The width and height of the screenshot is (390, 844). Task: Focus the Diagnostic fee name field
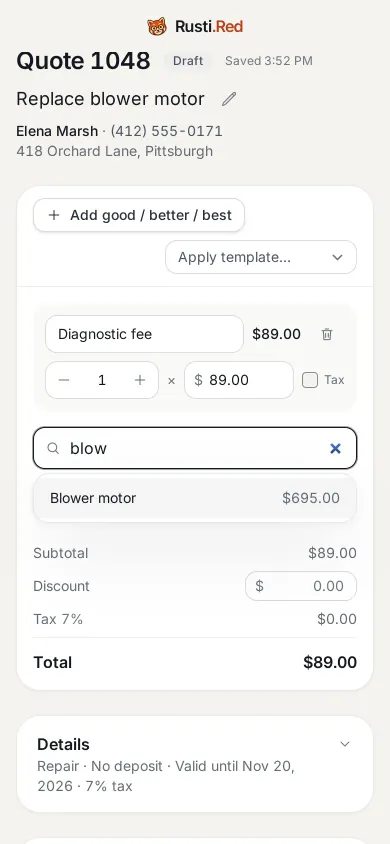coord(144,334)
